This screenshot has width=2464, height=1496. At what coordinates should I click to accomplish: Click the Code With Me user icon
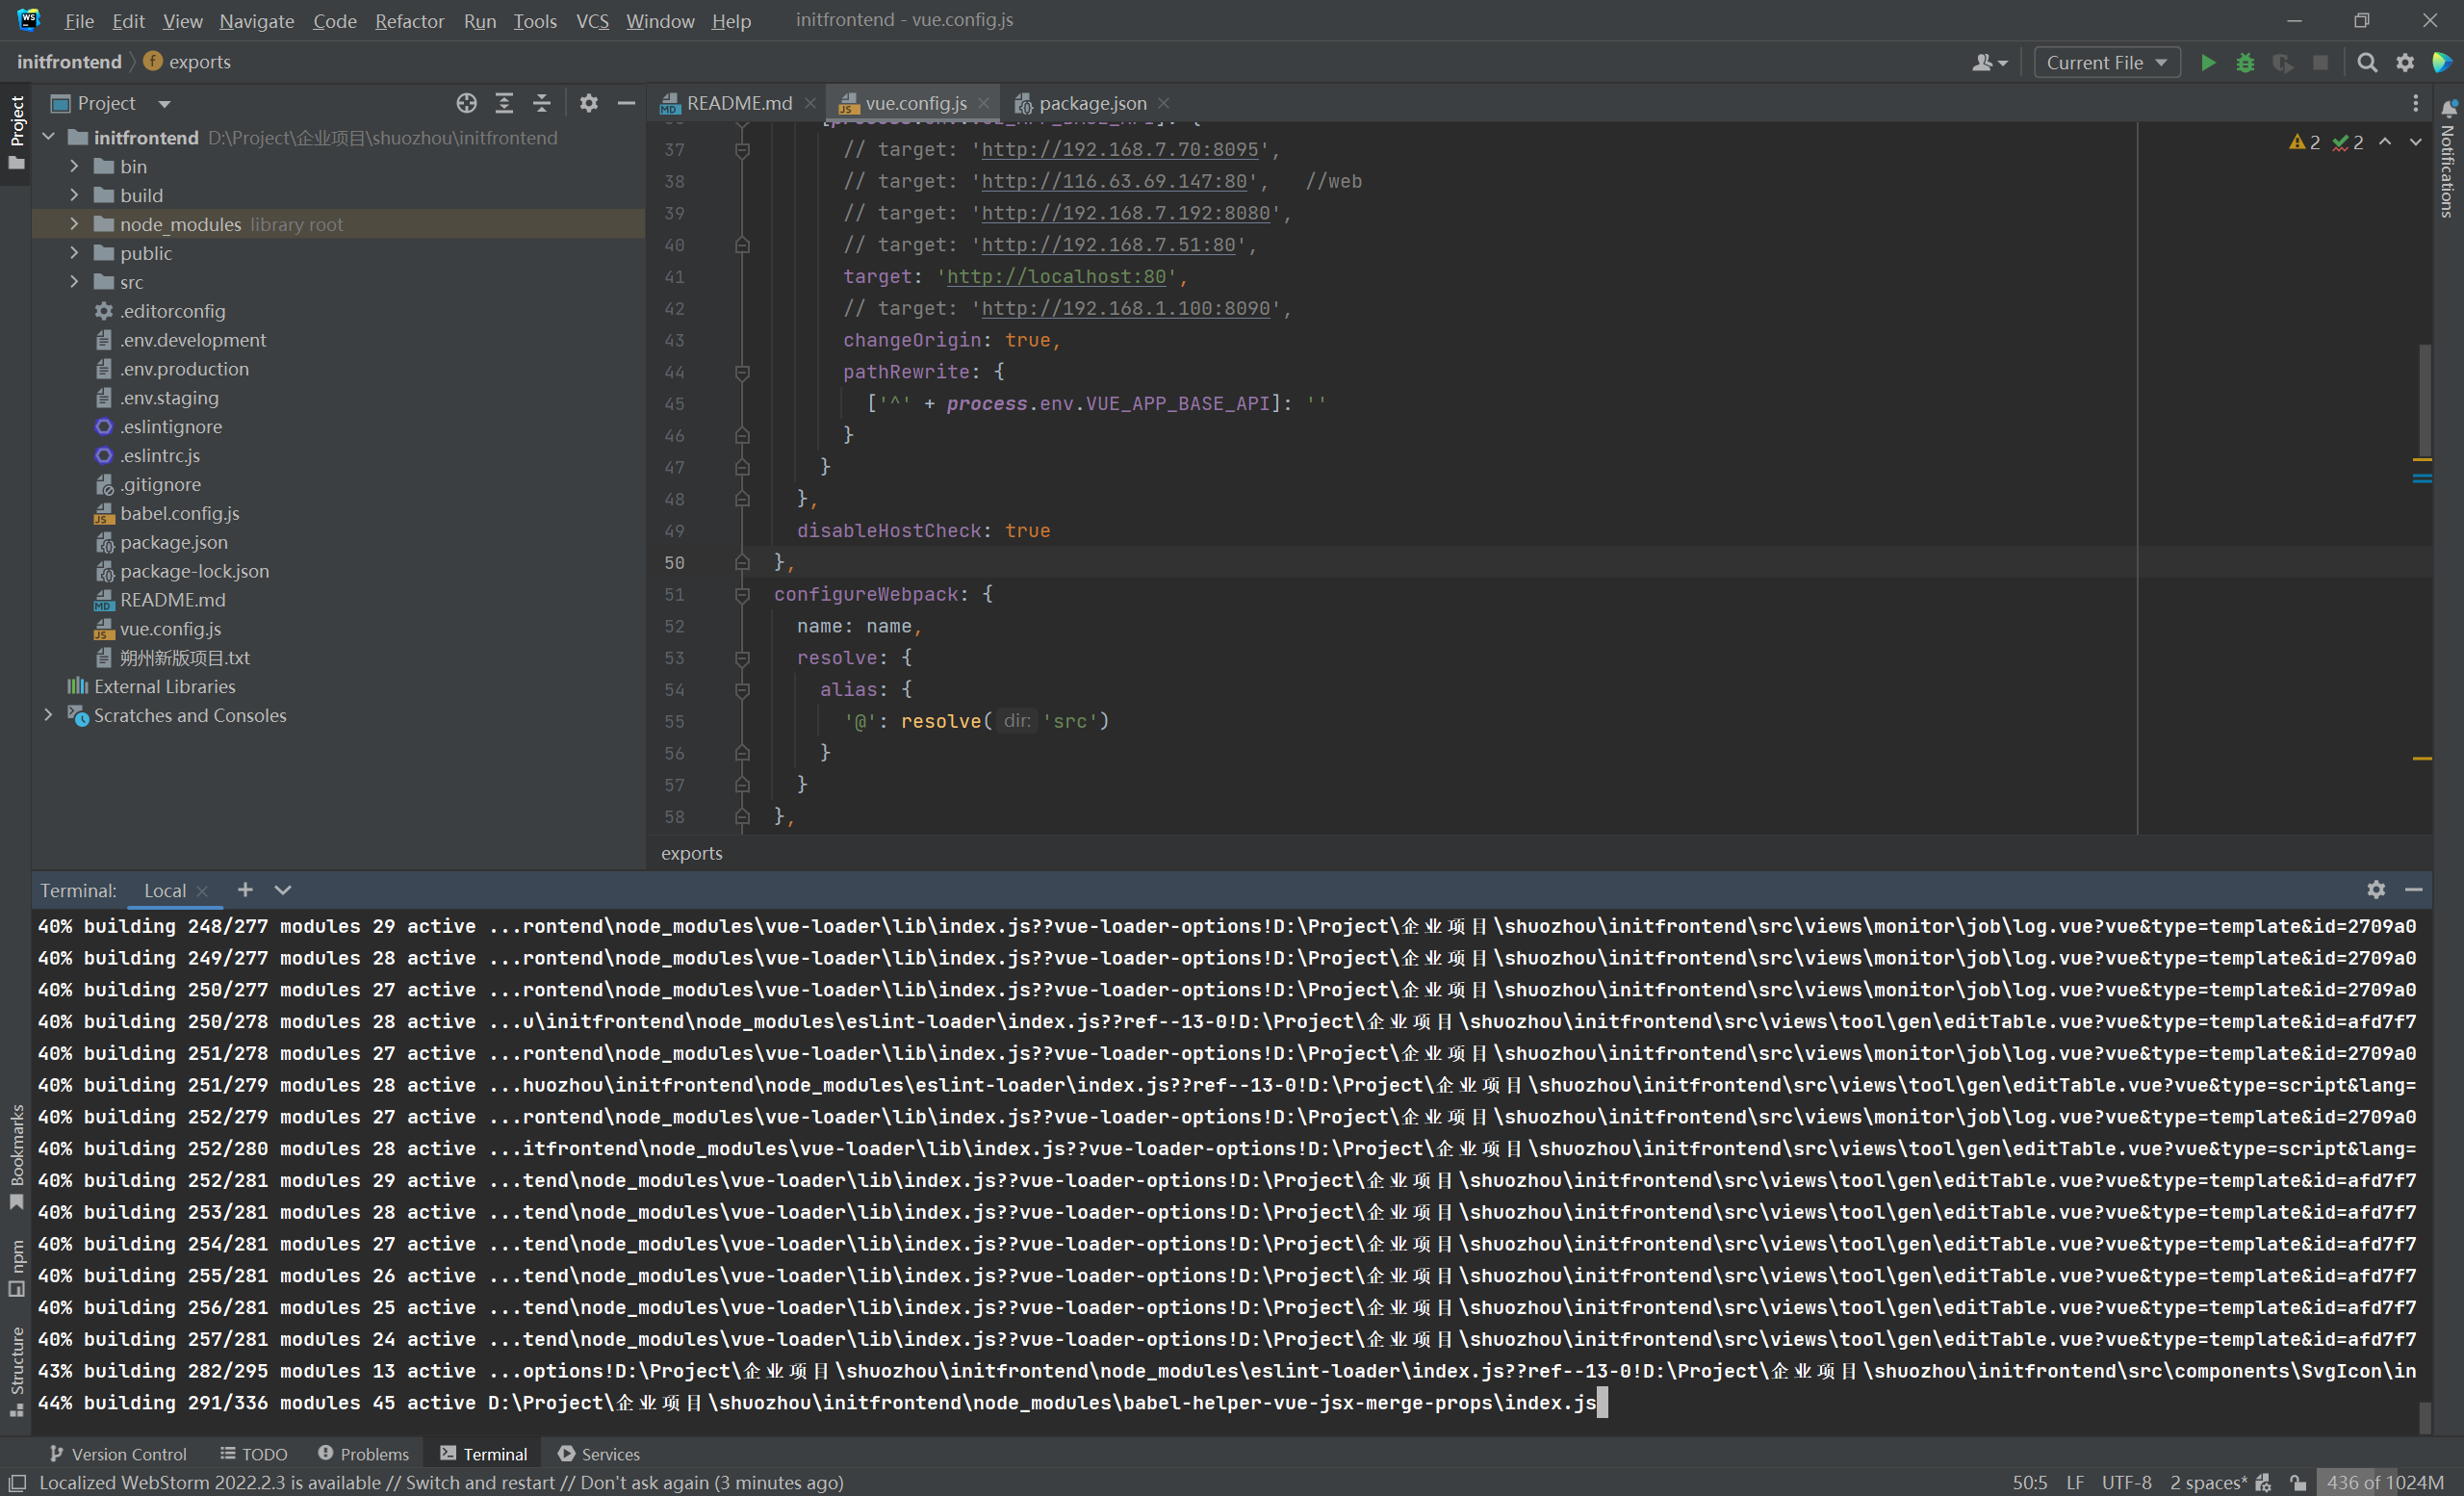(x=1989, y=63)
